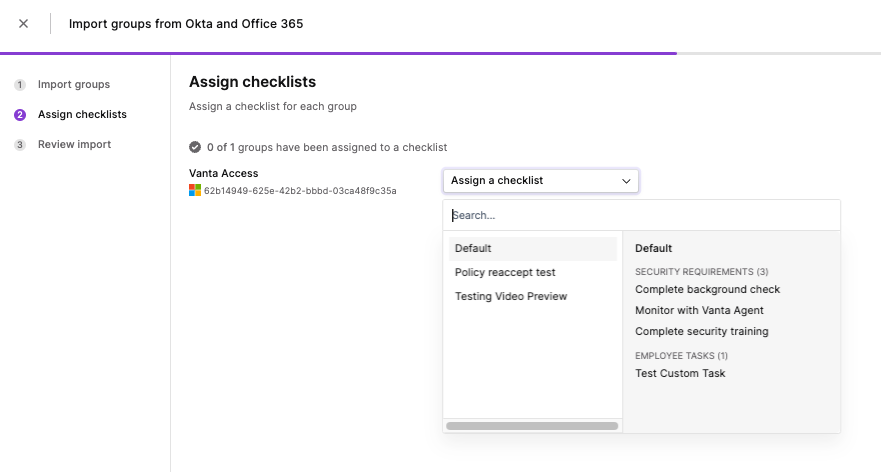This screenshot has height=472, width=881.
Task: Click the step 3 number badge
Action: tap(20, 145)
